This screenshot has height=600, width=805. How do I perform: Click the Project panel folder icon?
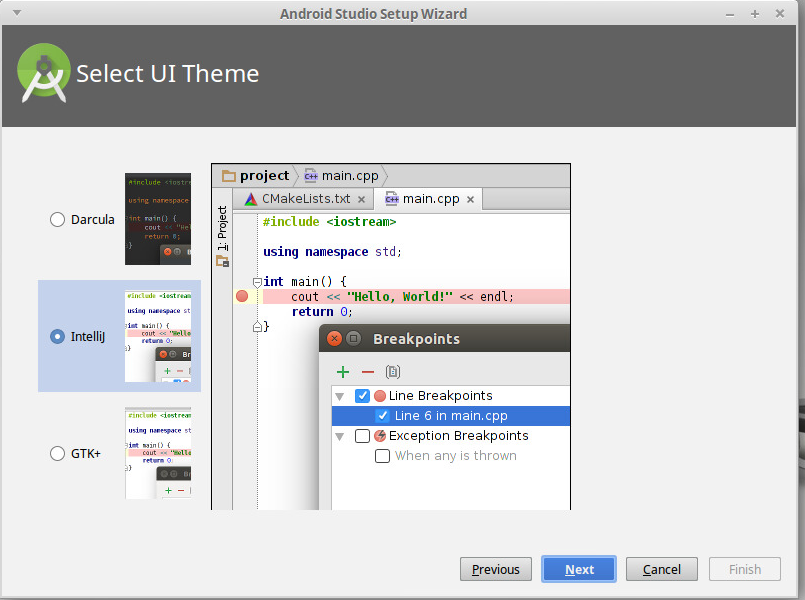coord(222,261)
